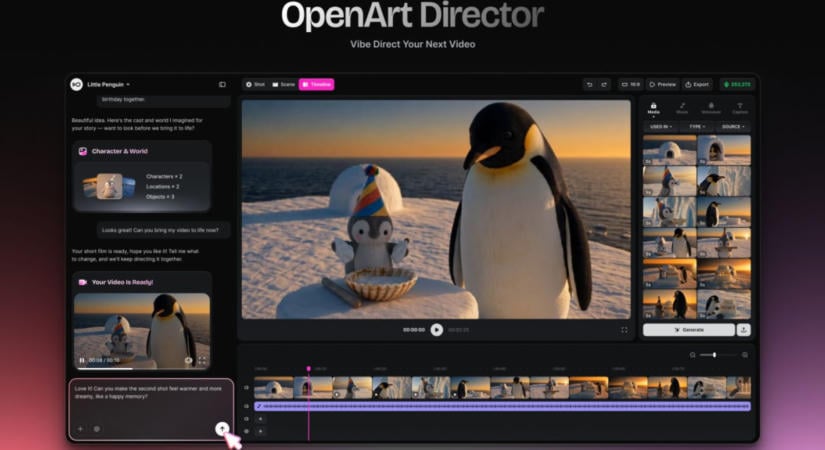Pause the chat video preview
This screenshot has height=450, width=825.
click(82, 361)
